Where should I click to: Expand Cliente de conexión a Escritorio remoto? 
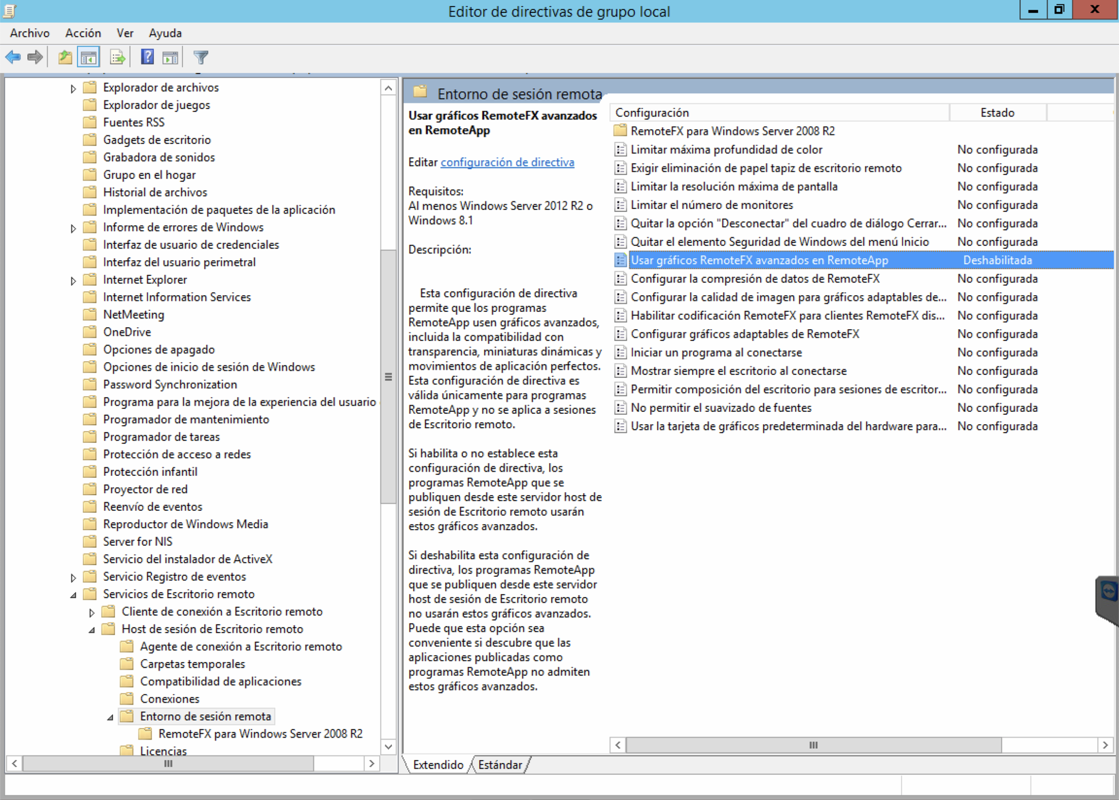(x=91, y=612)
